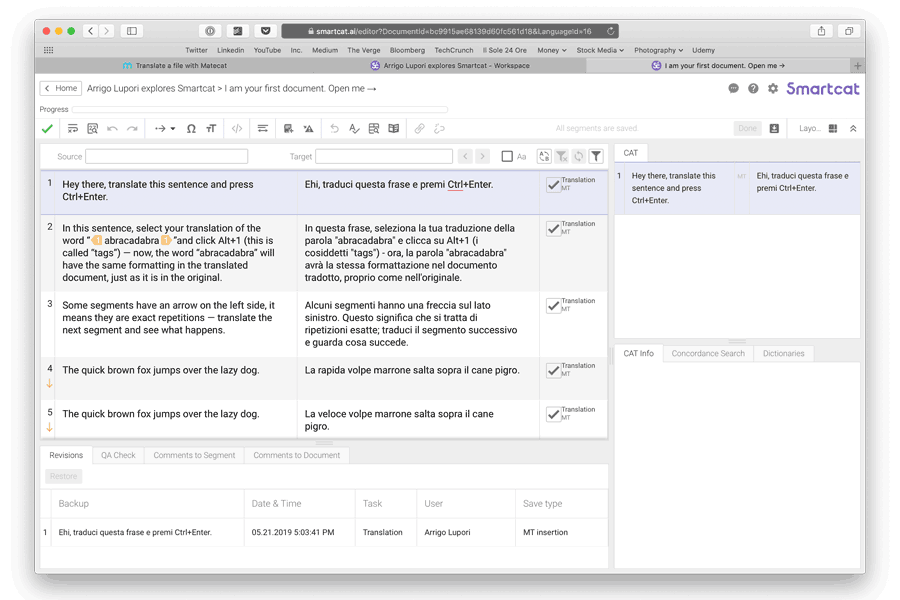The width and height of the screenshot is (900, 600).
Task: Go to next search match arrow
Action: click(x=483, y=156)
